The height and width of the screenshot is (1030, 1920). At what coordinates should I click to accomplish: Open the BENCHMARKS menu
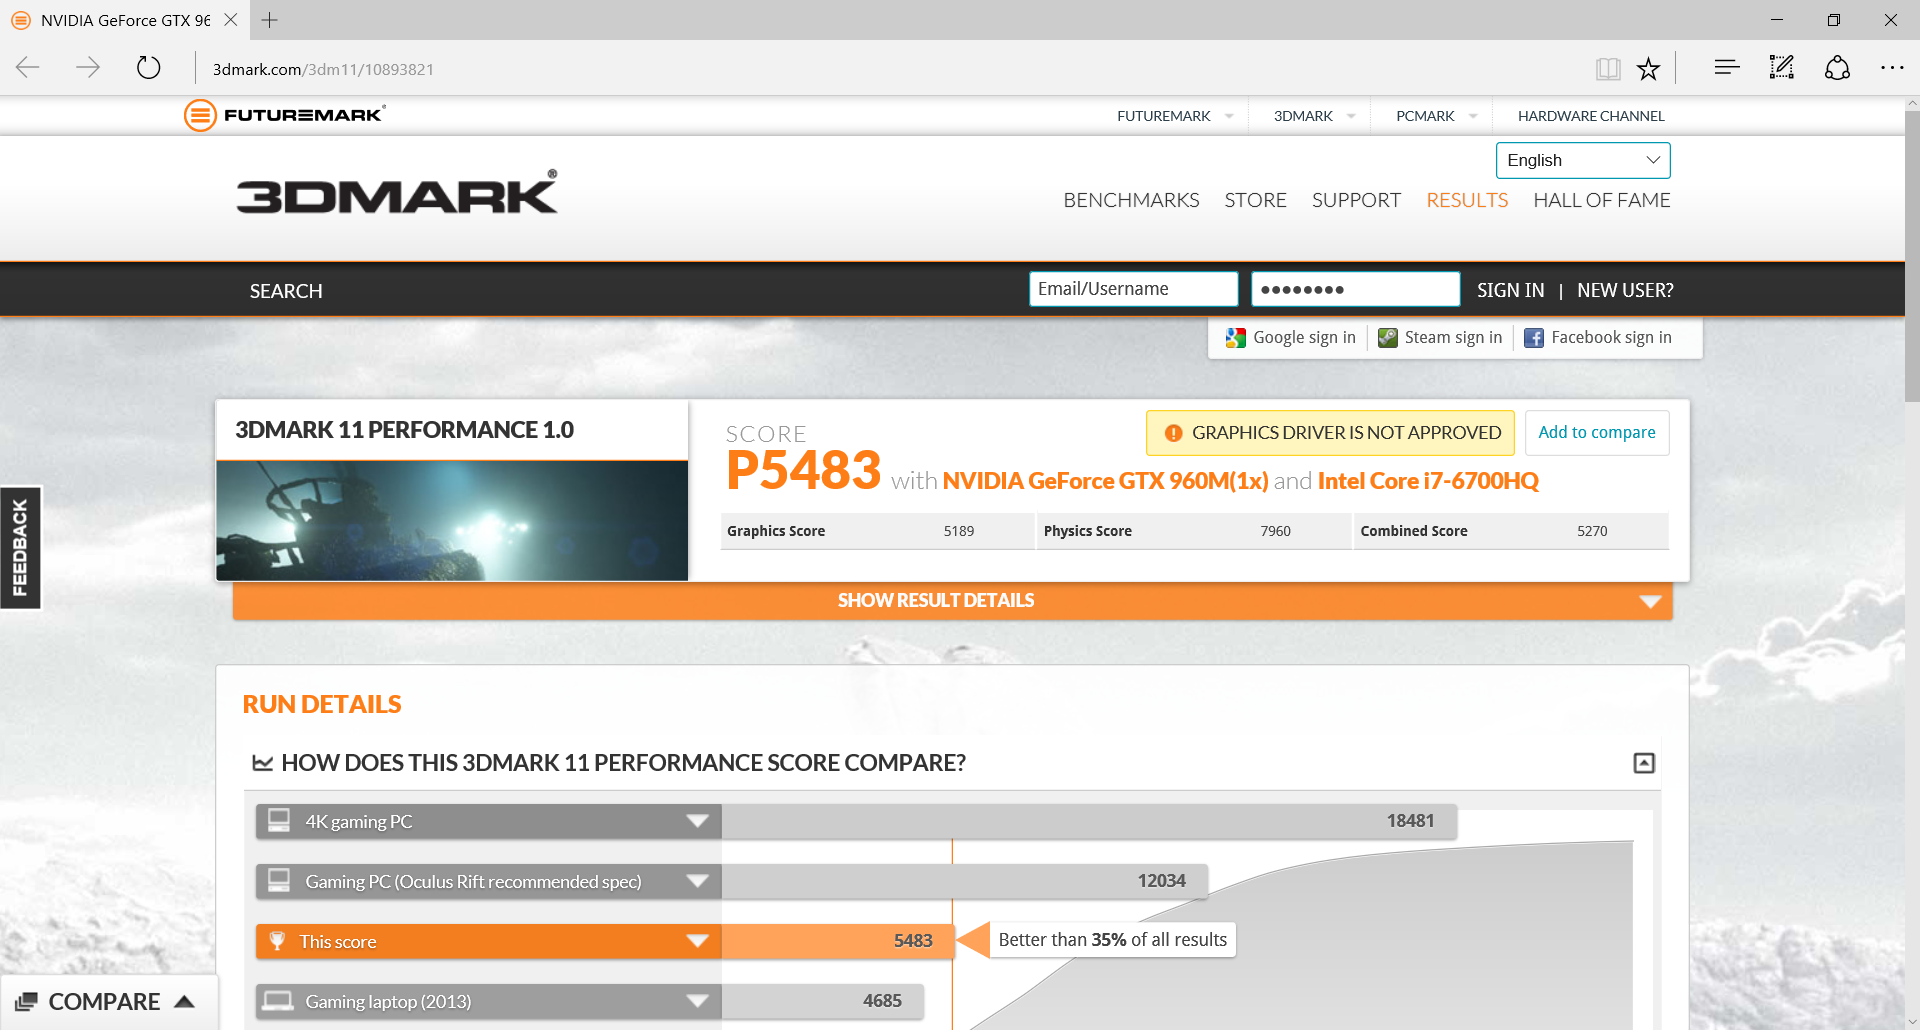(1131, 200)
